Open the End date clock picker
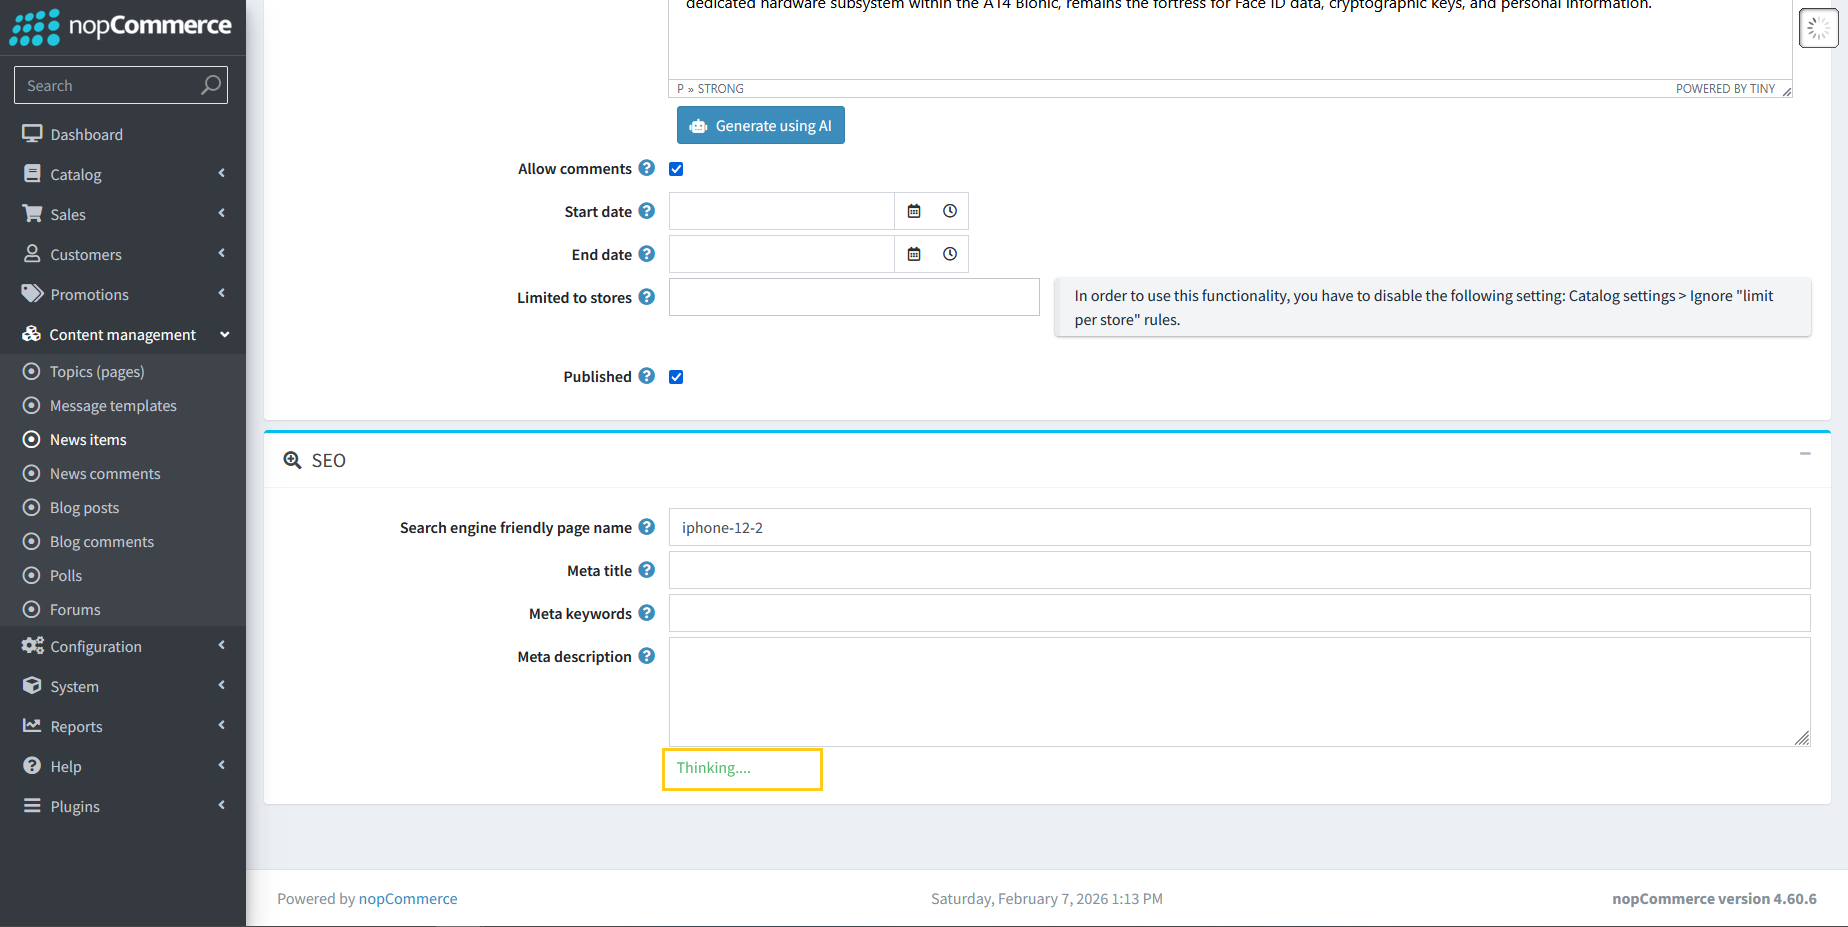The height and width of the screenshot is (927, 1848). pos(950,254)
